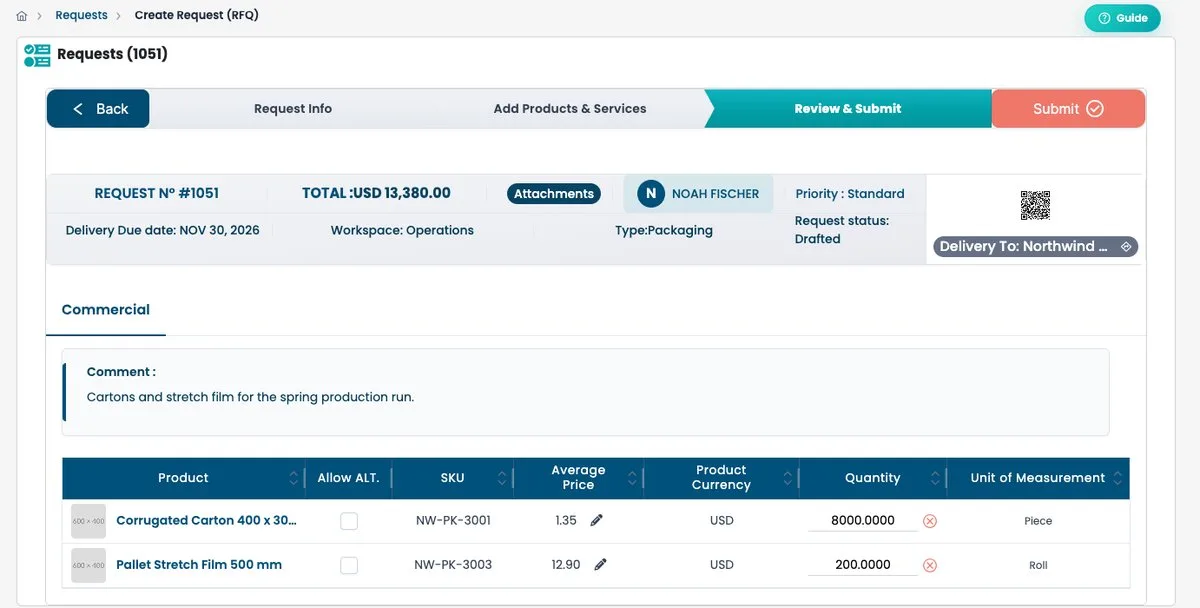Enable Allow ALT for Corrugated Carton
This screenshot has width=1200, height=608.
[349, 521]
